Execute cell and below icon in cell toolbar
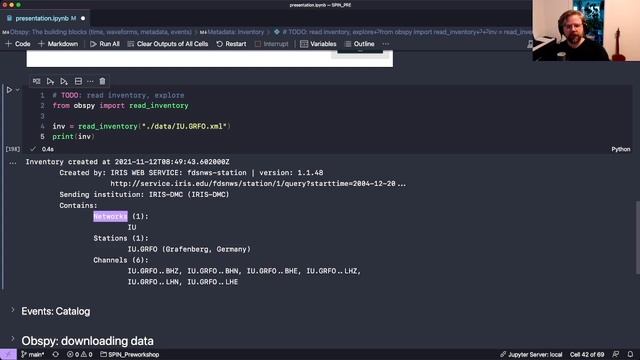Viewport: 640px width, 360px height. (x=64, y=81)
